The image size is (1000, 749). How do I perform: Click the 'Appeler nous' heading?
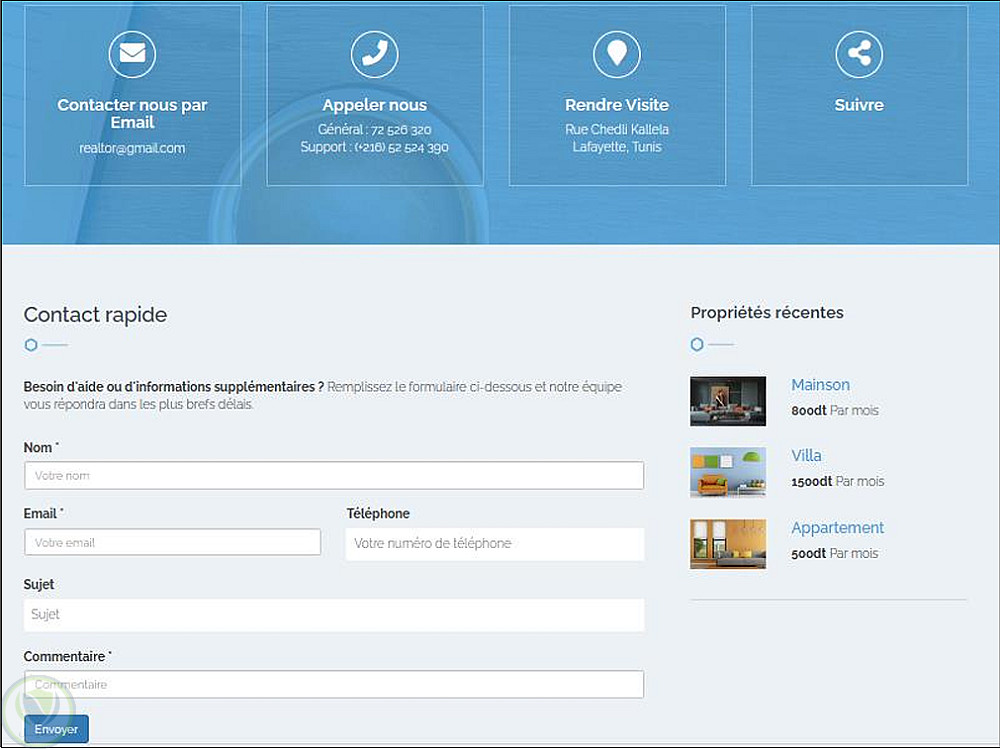pos(374,105)
